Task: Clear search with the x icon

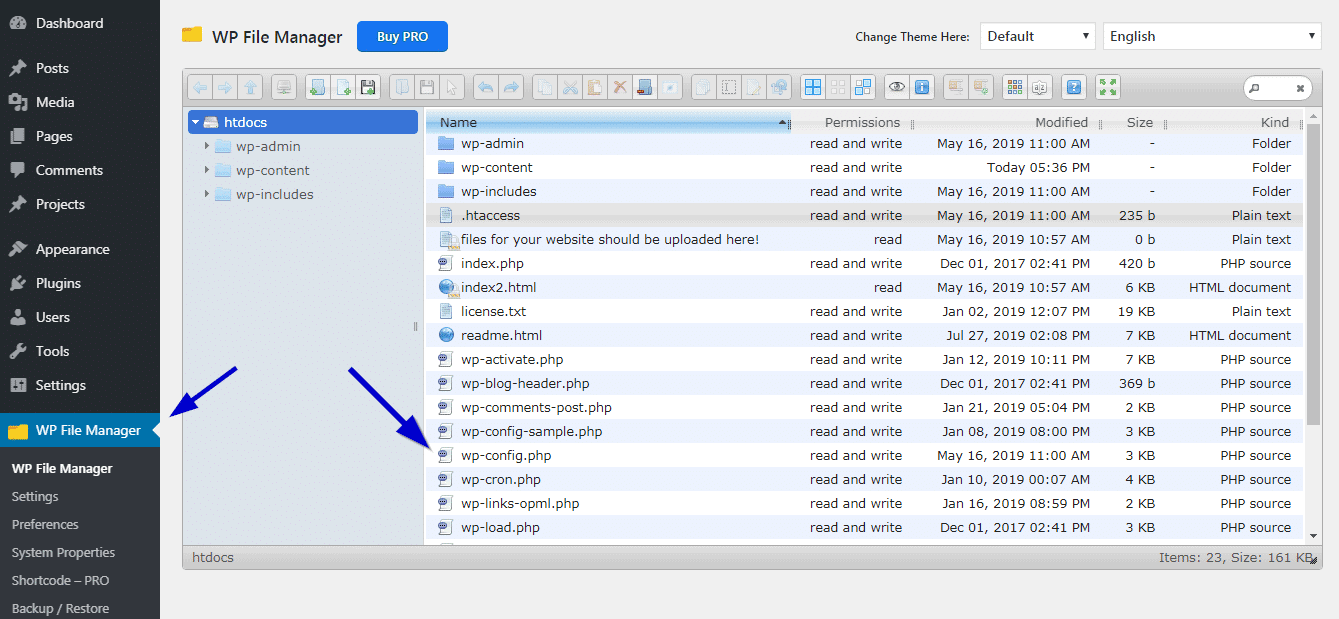Action: (x=1300, y=88)
